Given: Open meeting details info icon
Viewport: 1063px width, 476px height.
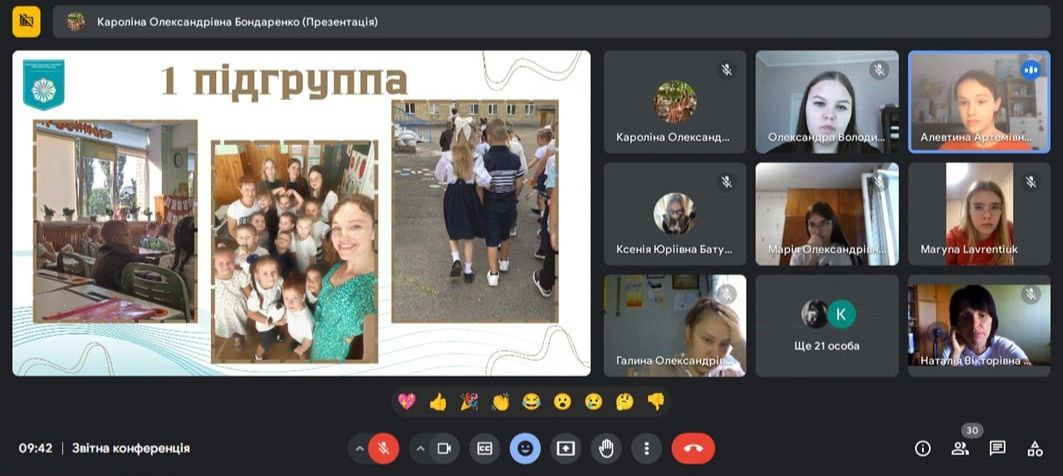Looking at the screenshot, I should pyautogui.click(x=923, y=448).
